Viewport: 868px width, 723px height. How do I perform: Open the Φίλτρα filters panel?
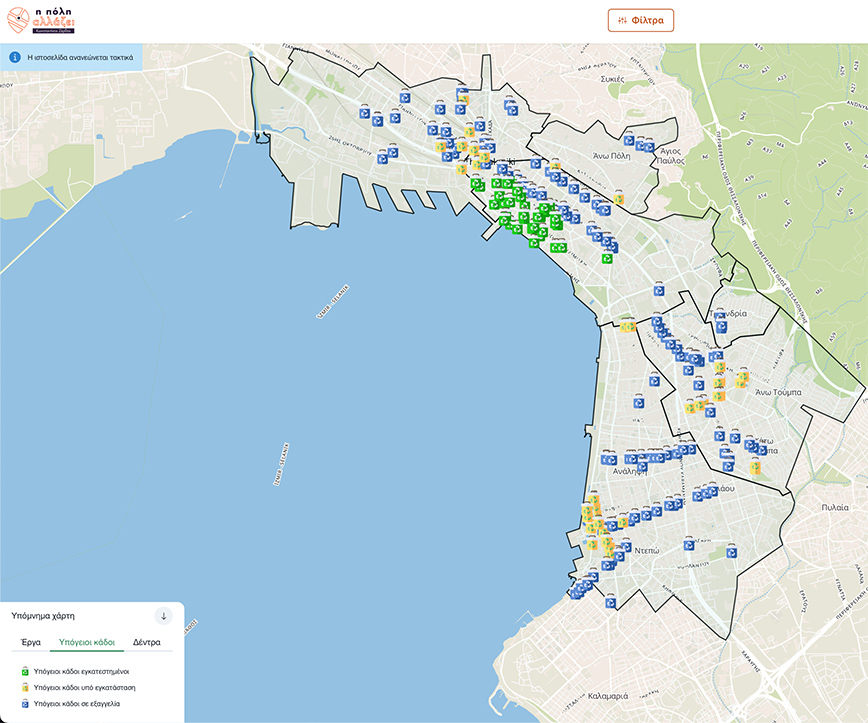coord(641,20)
